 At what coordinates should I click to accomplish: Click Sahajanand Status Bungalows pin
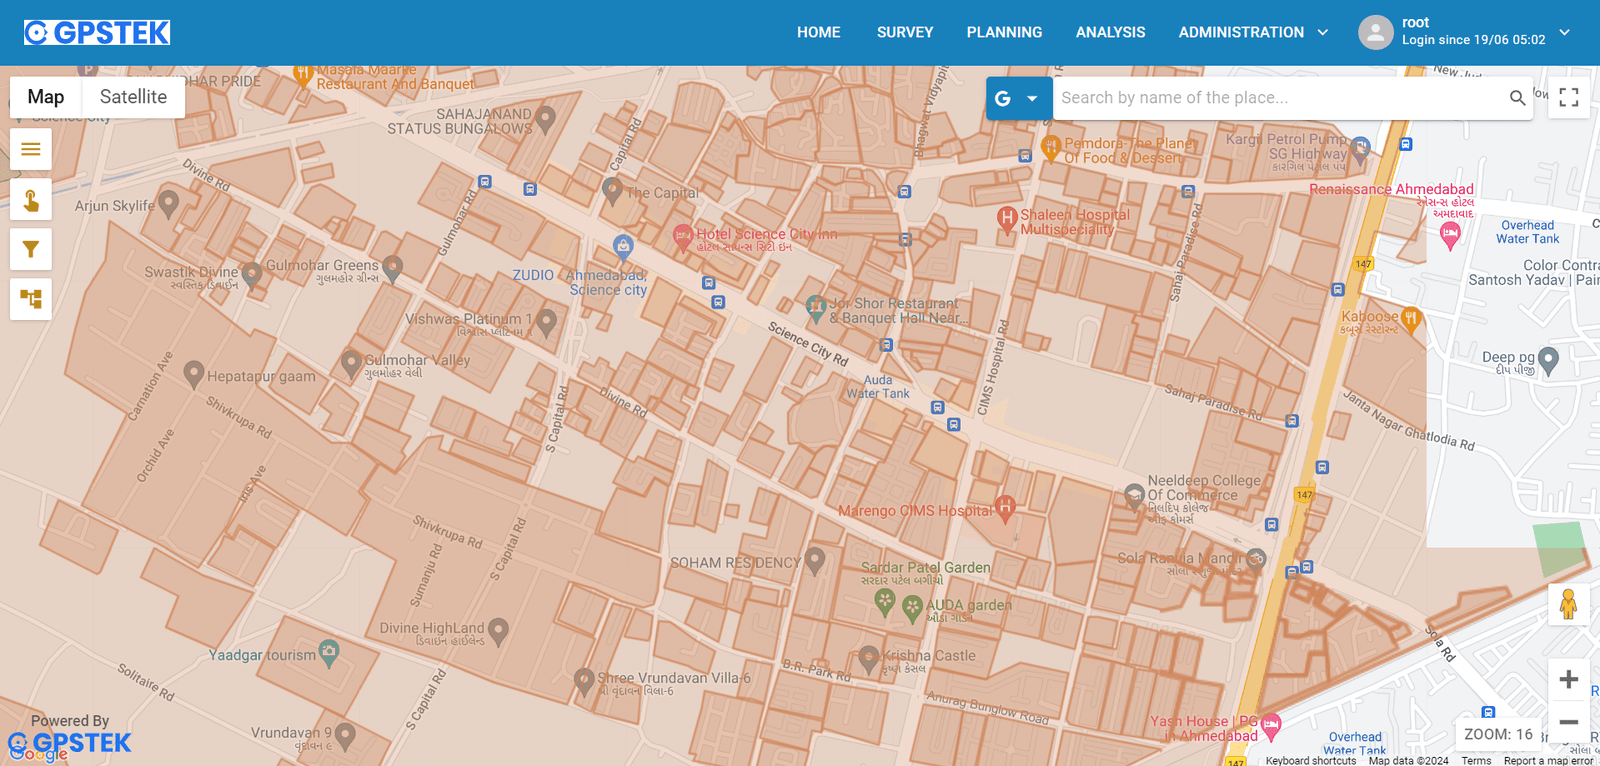tap(545, 119)
